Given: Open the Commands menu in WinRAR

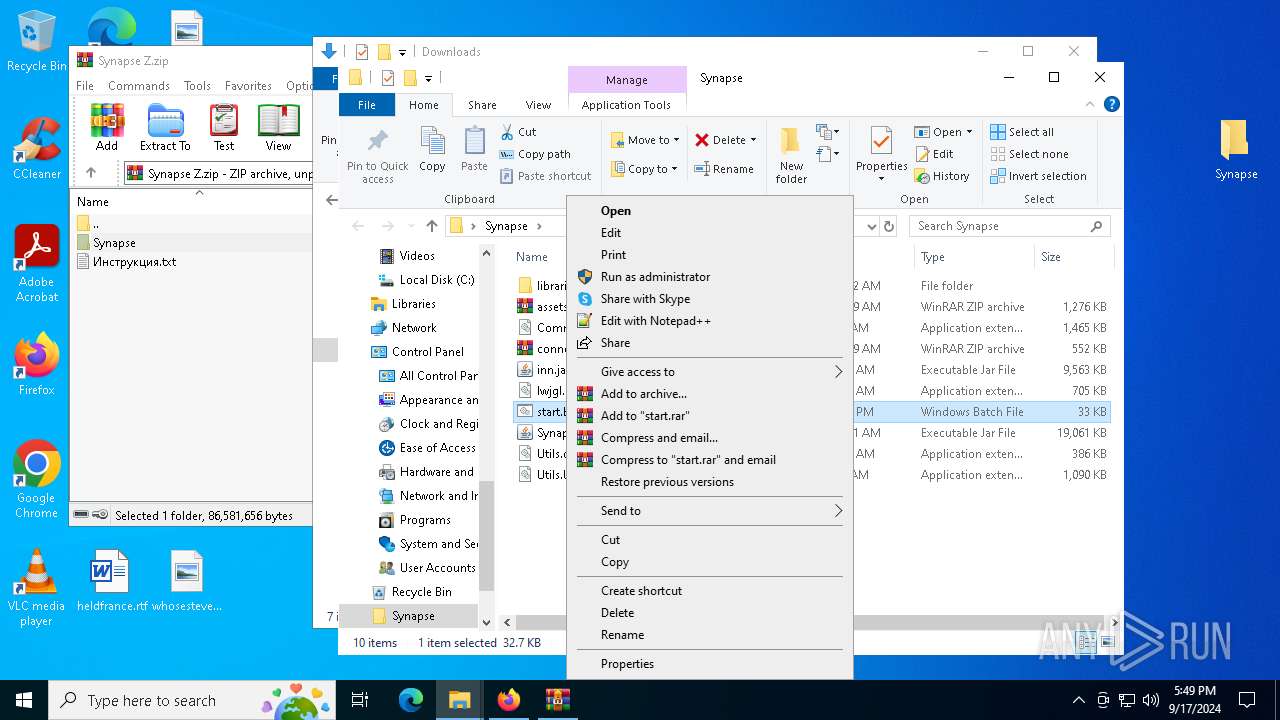Looking at the screenshot, I should click(139, 86).
